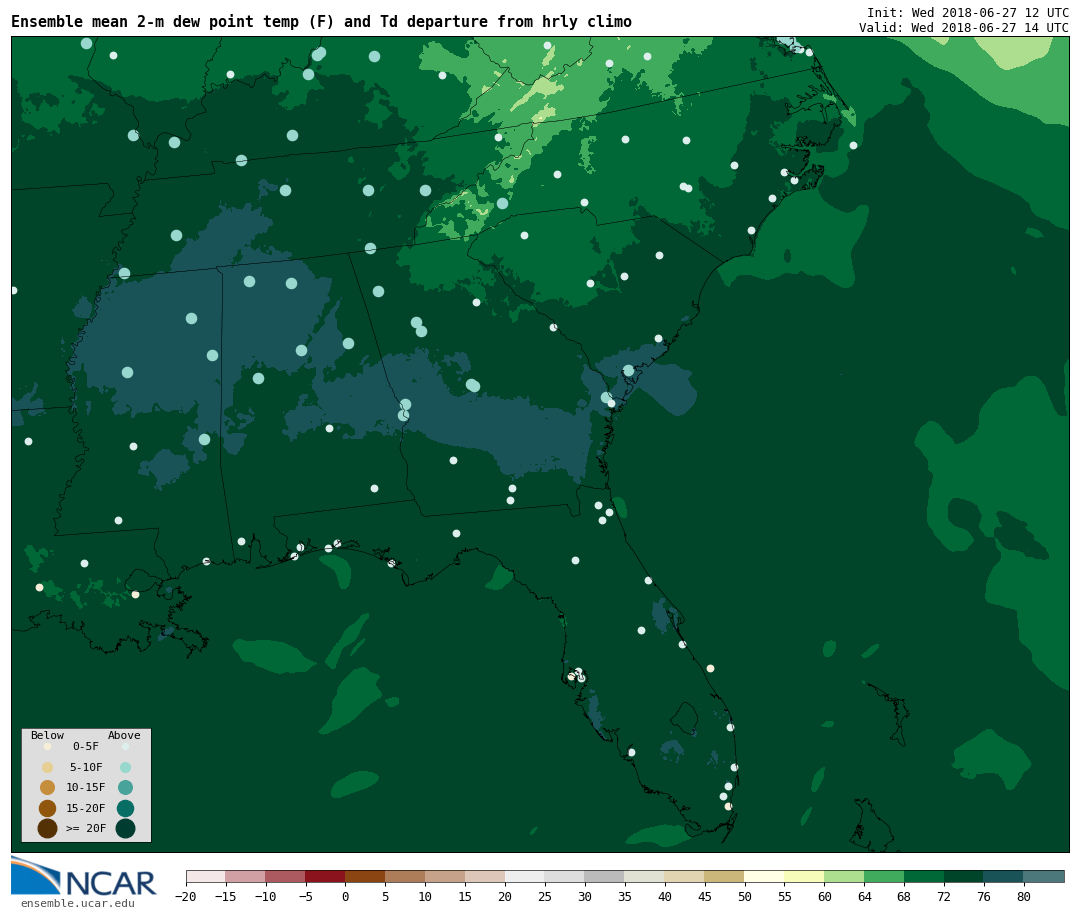
Task: Click the 'Below' legend heading
Action: pos(47,735)
